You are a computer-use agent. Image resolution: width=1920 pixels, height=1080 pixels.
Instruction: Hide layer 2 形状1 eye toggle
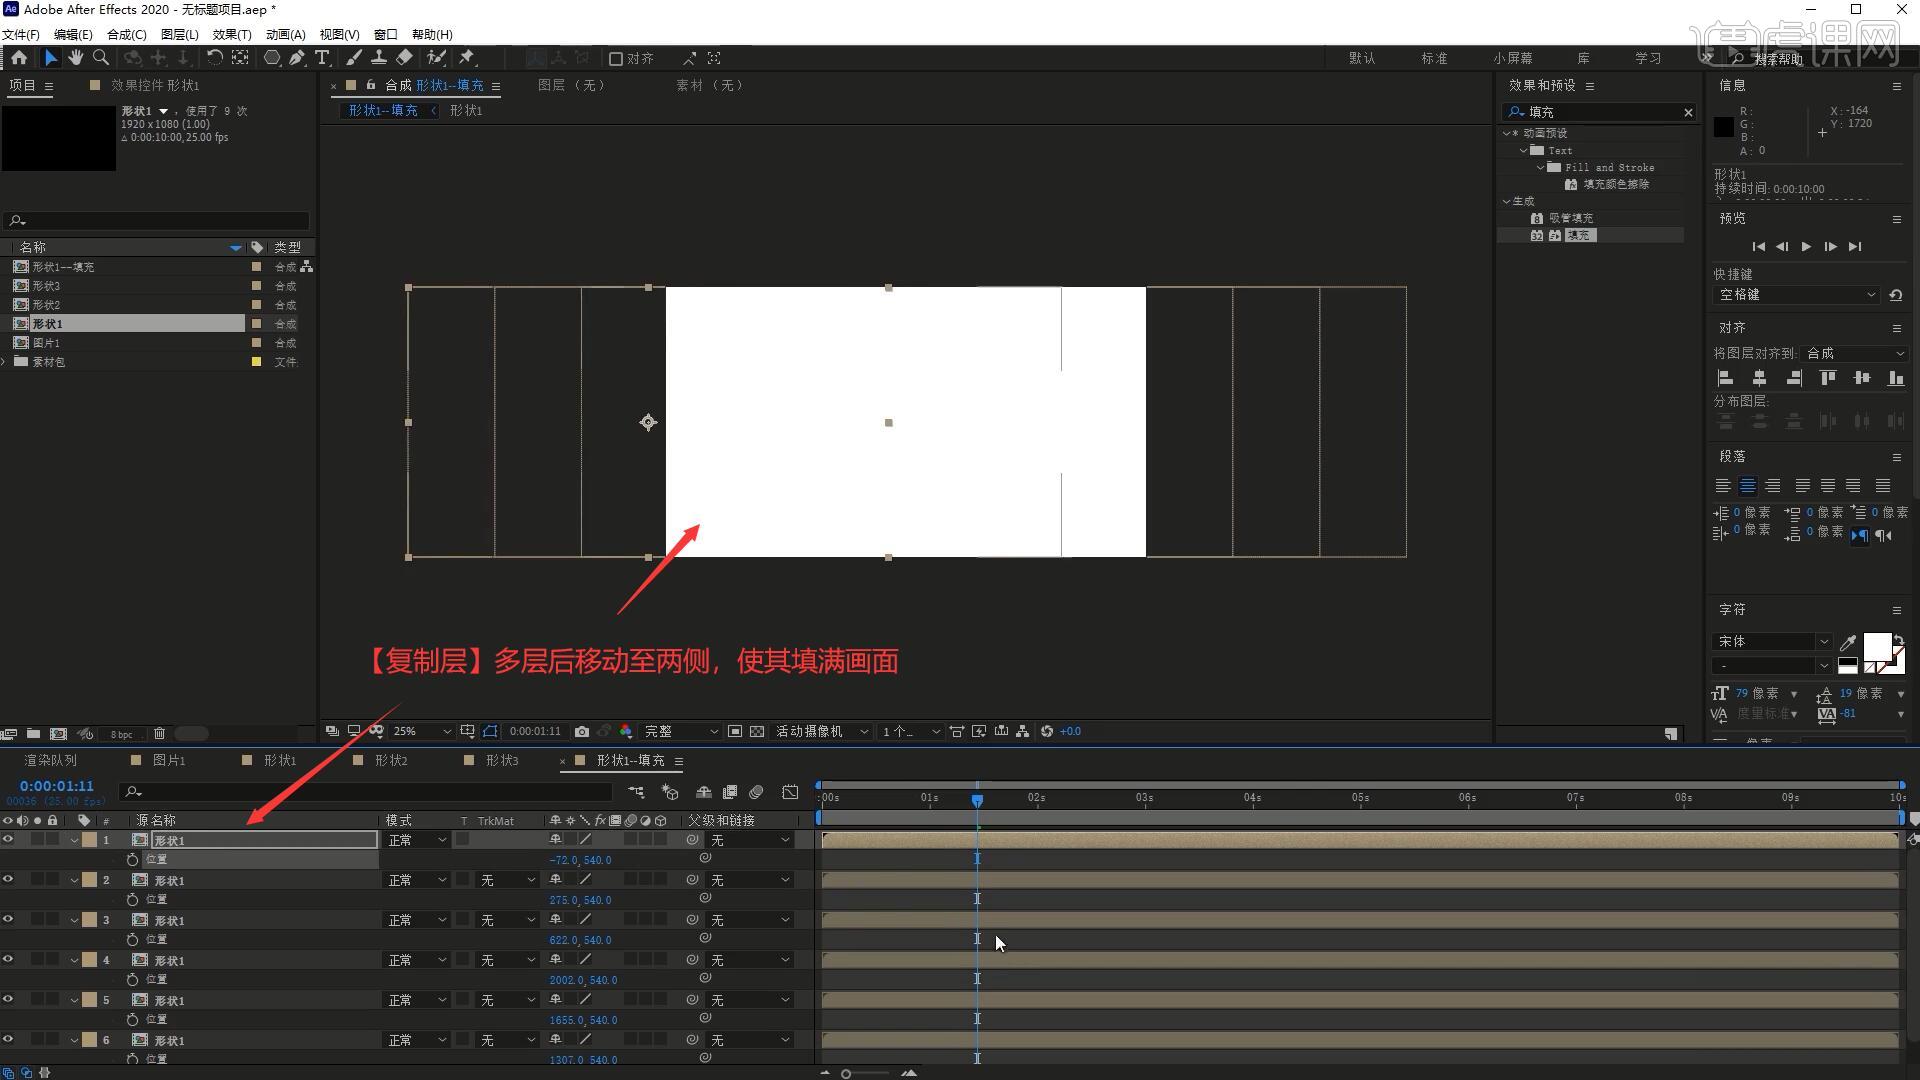[x=8, y=880]
